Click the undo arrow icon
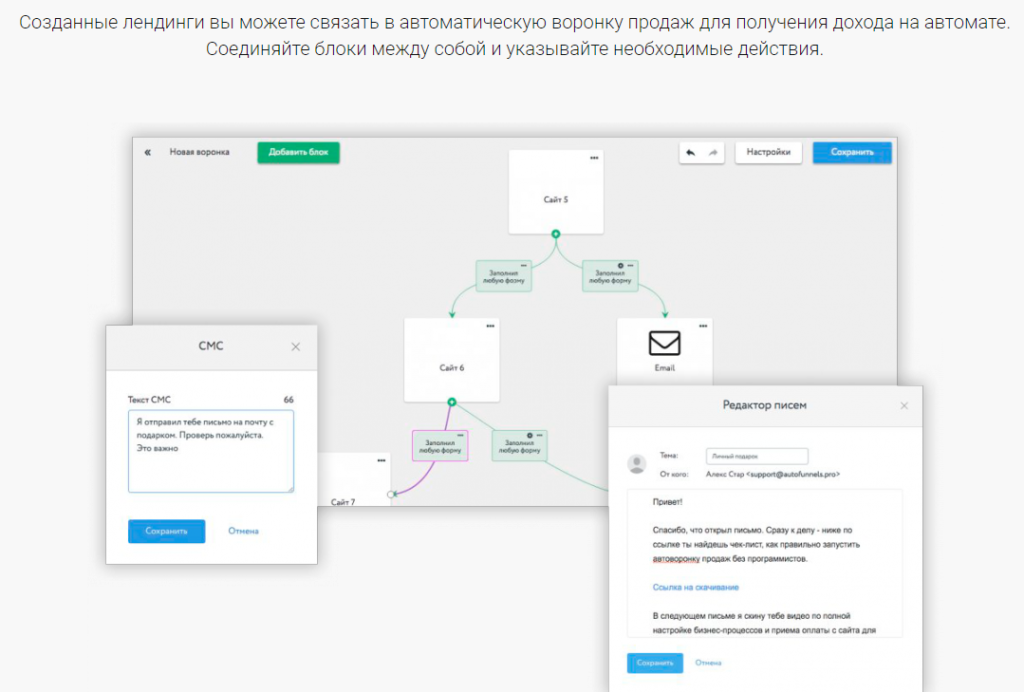The width and height of the screenshot is (1024, 692). (x=691, y=153)
